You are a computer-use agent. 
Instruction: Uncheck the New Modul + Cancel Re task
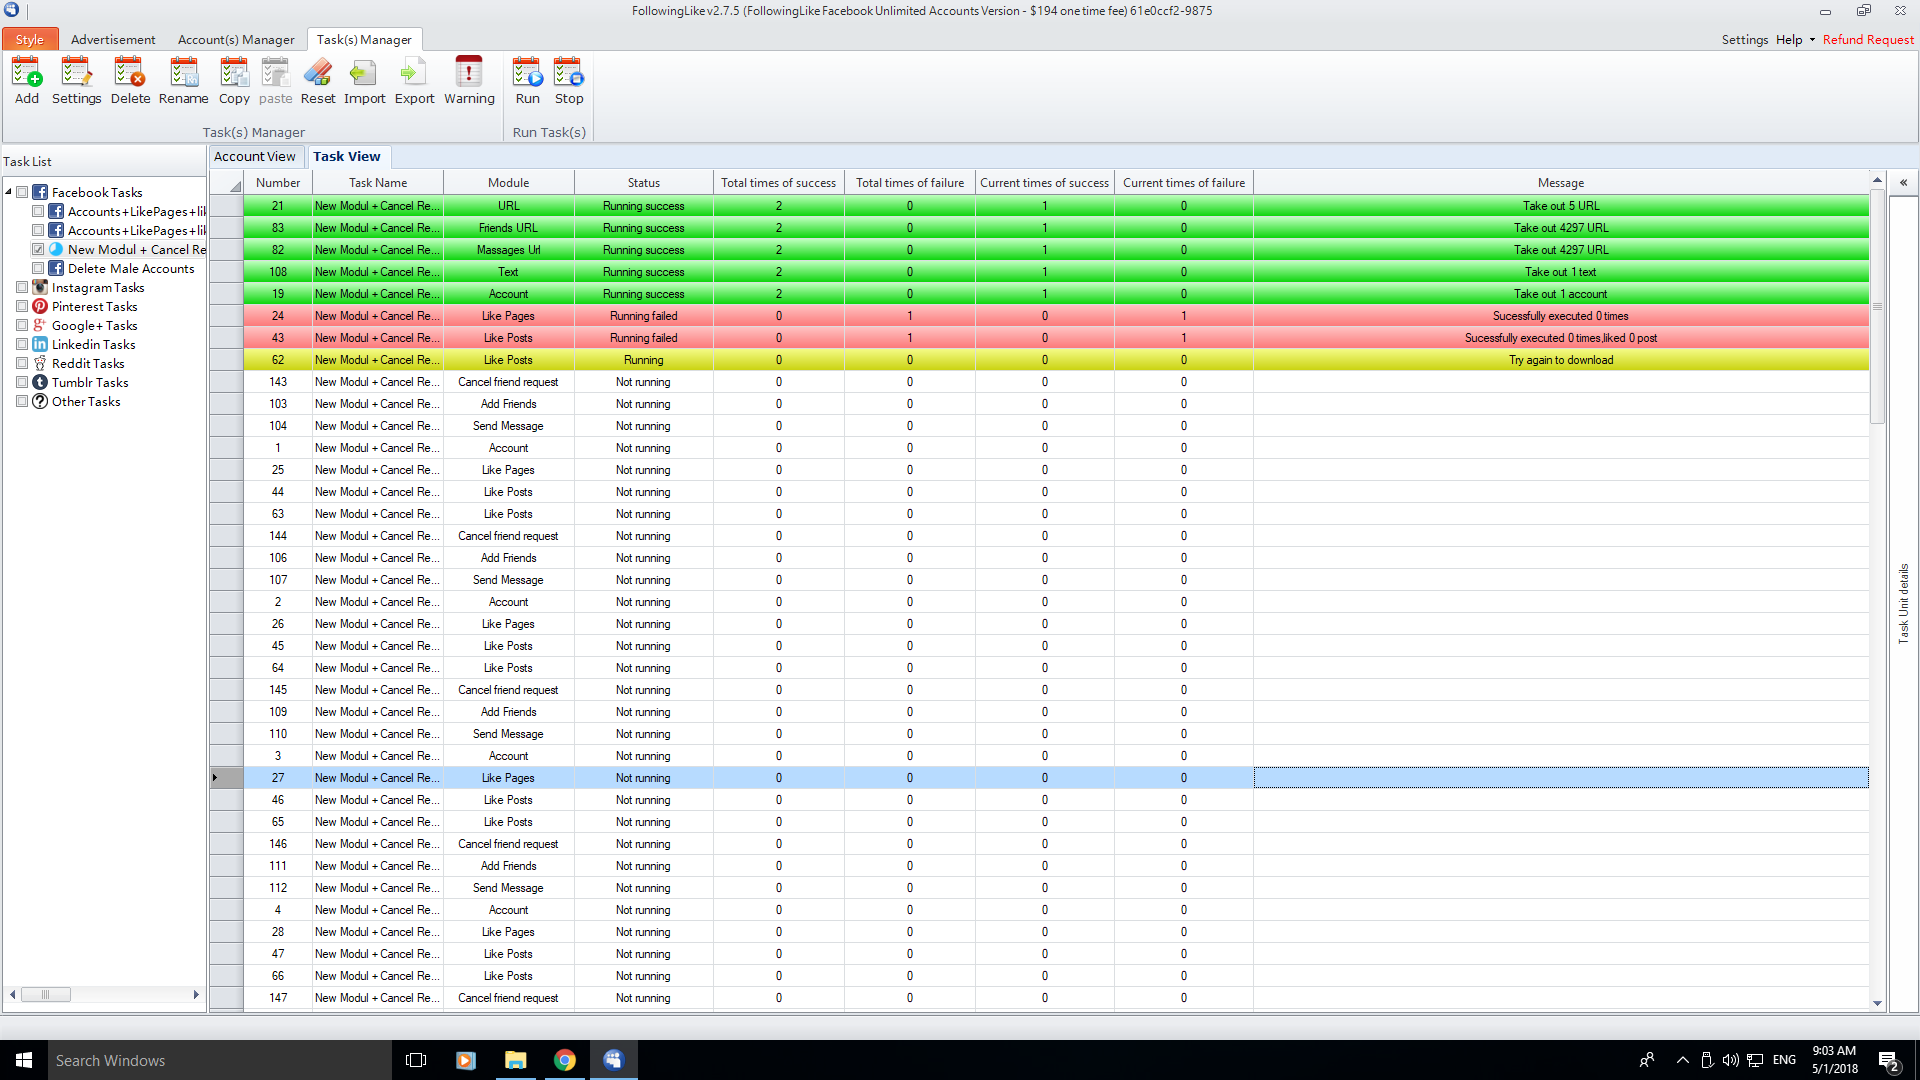tap(38, 250)
